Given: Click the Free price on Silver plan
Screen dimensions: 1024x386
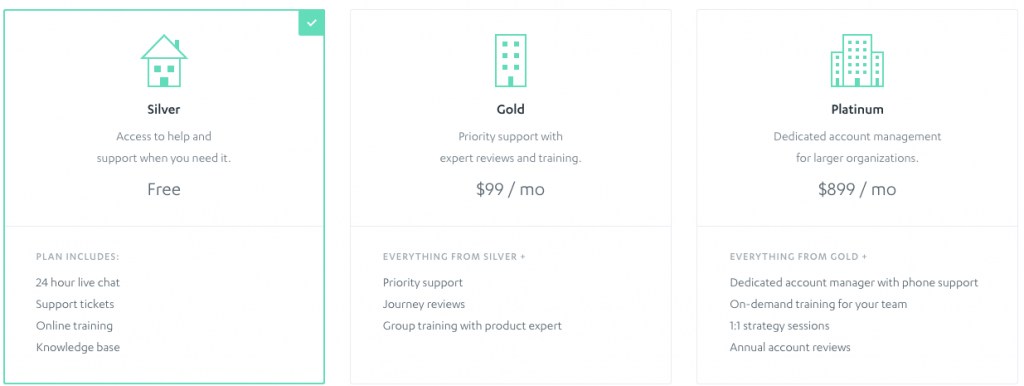Looking at the screenshot, I should (x=164, y=189).
